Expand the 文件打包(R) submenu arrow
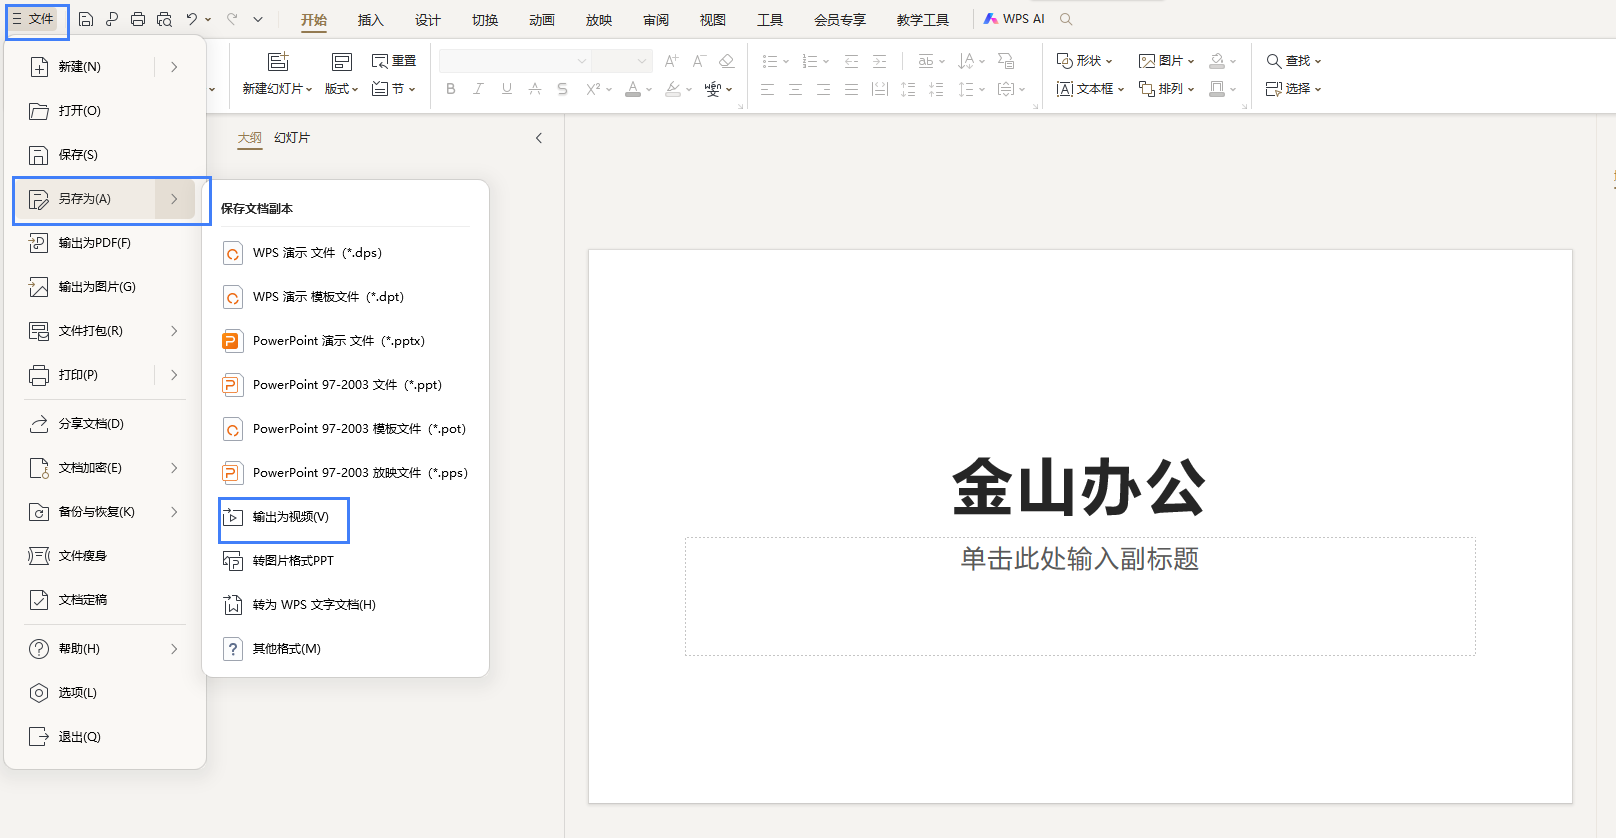The width and height of the screenshot is (1616, 838). point(174,331)
